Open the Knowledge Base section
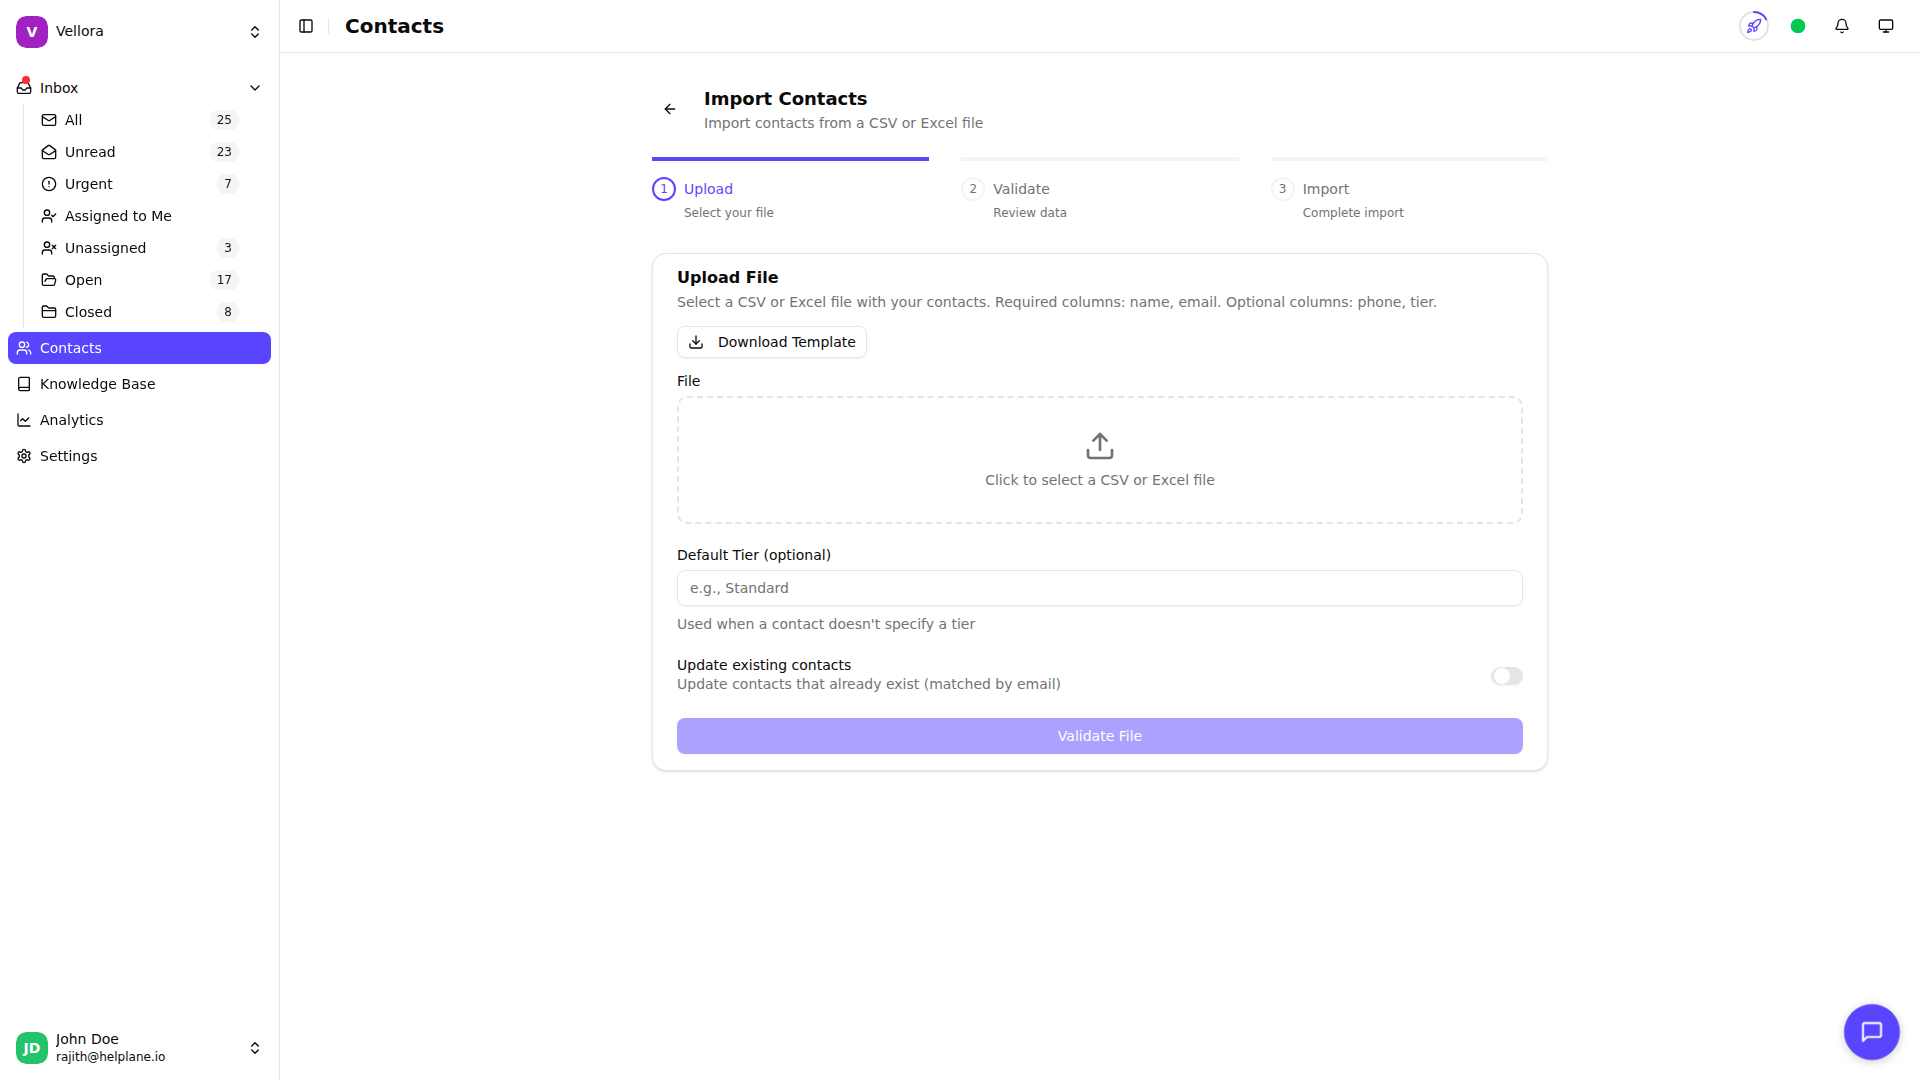Screen dimensions: 1920x1080 [139, 384]
